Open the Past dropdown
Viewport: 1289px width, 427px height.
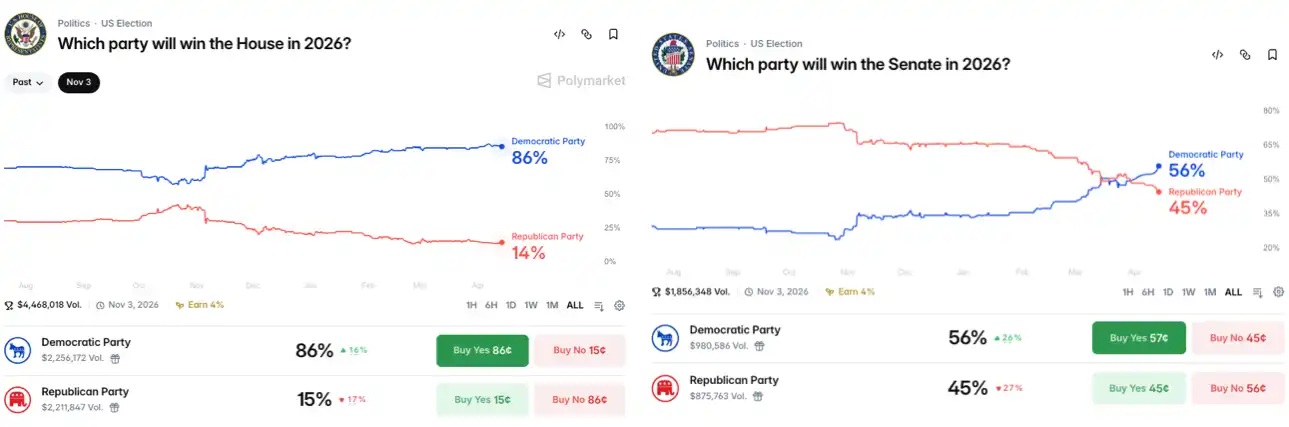(28, 83)
